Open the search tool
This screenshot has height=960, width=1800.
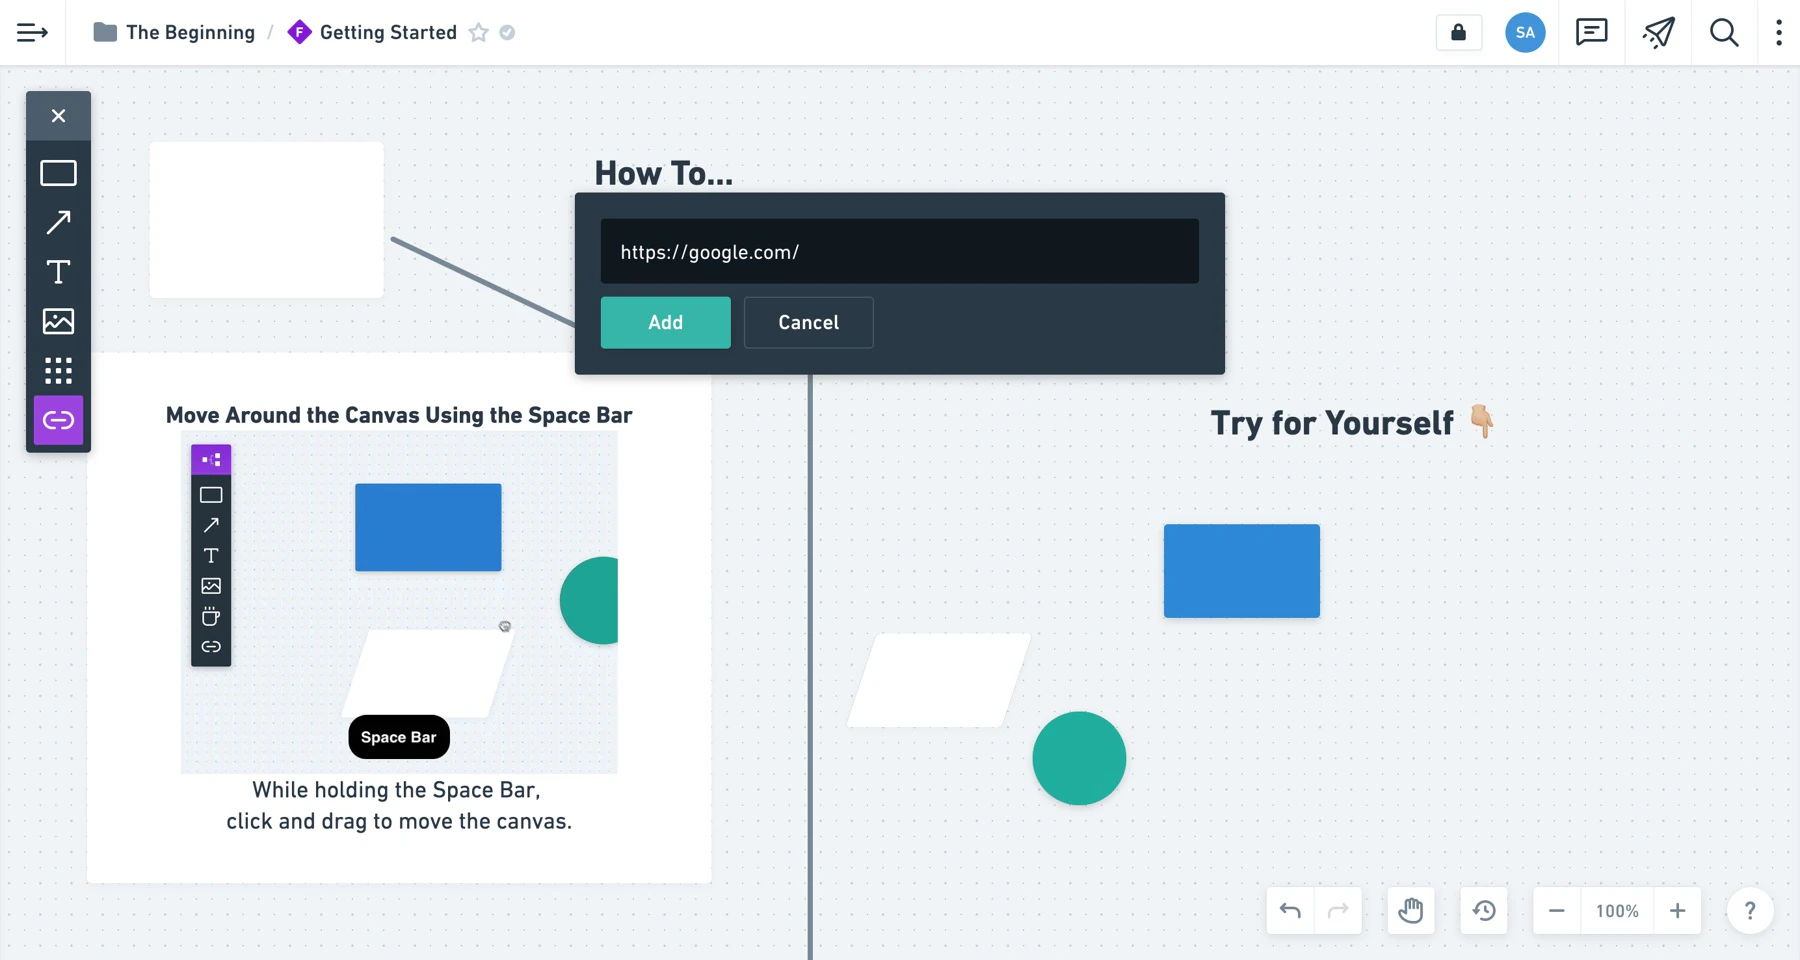1724,33
